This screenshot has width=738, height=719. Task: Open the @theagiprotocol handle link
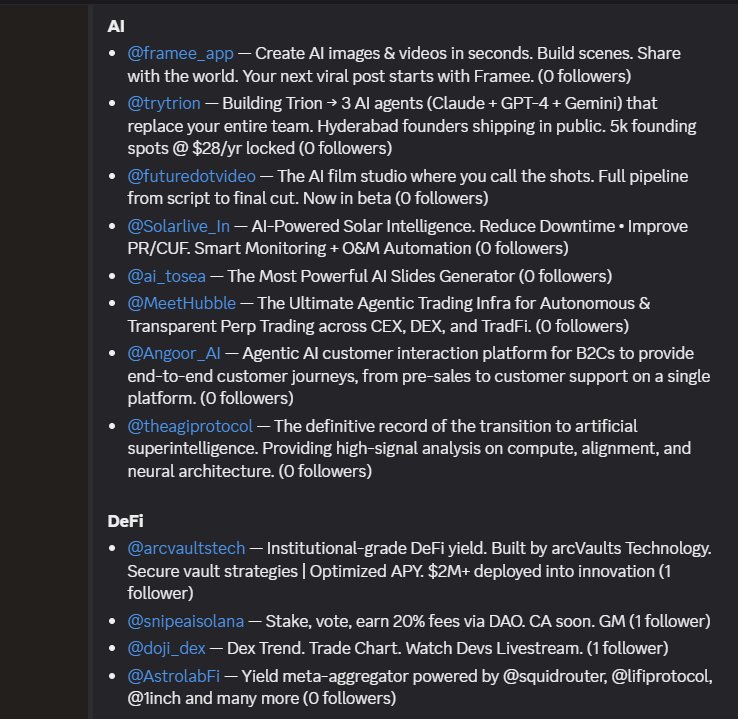pos(190,426)
